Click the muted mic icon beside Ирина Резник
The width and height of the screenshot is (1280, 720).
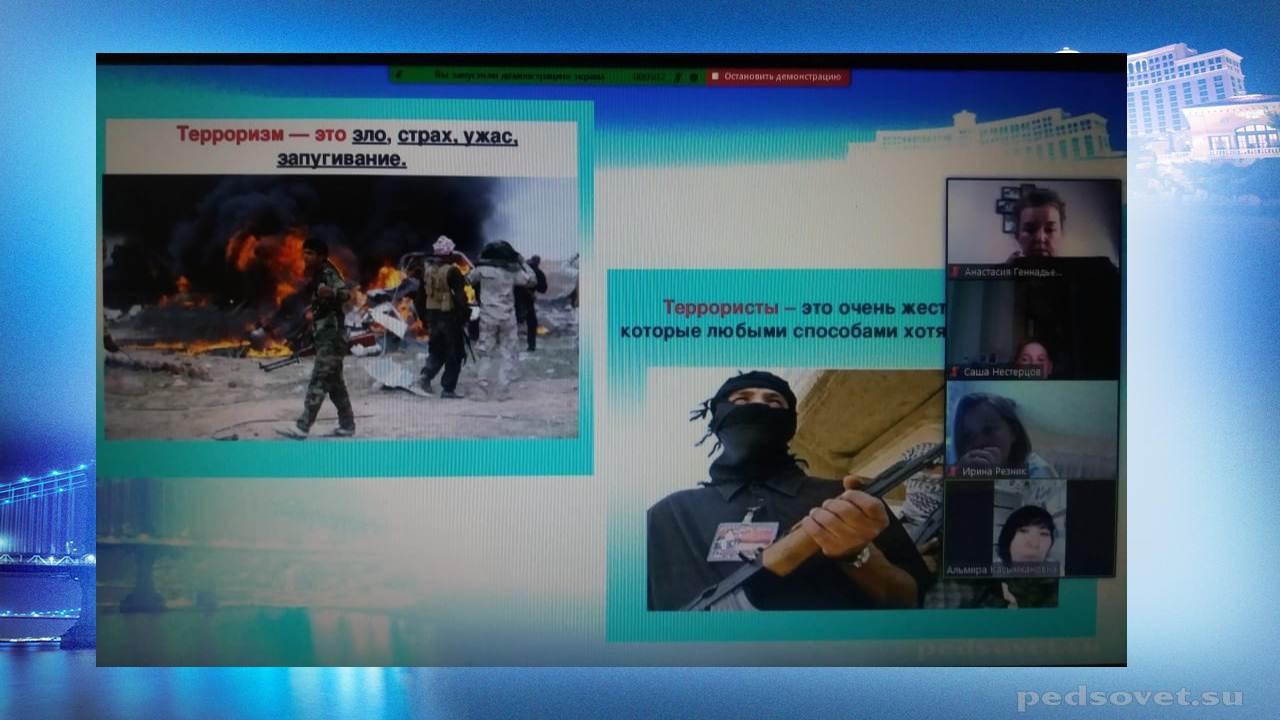(955, 471)
